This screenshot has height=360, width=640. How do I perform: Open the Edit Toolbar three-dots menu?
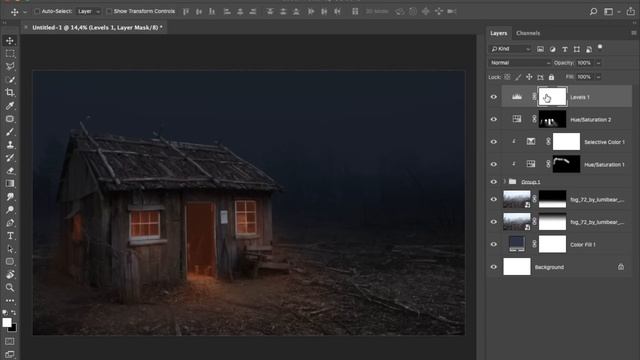(x=10, y=301)
